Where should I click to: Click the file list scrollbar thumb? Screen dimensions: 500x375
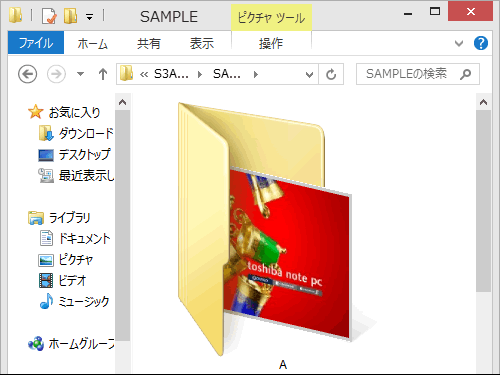pos(483,201)
